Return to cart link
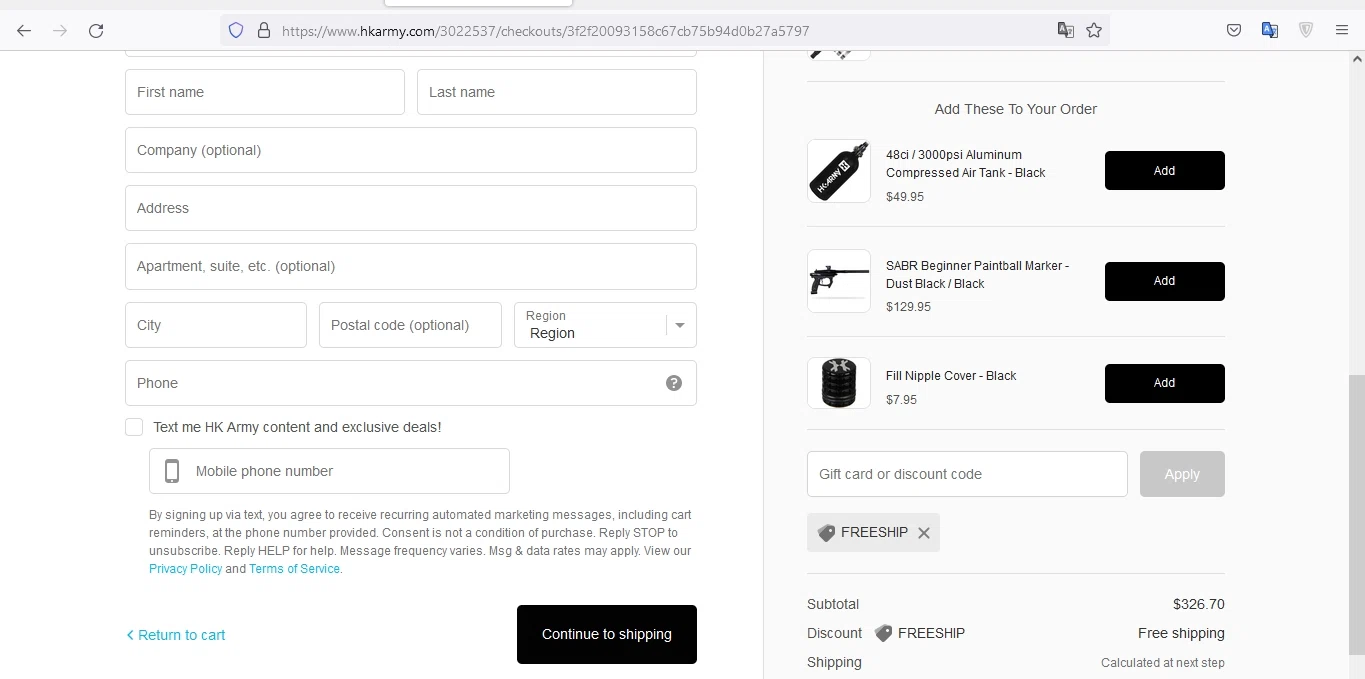 (176, 635)
